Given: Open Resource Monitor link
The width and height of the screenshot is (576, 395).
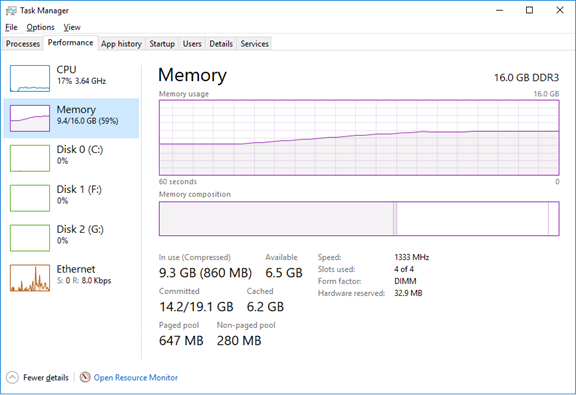Looking at the screenshot, I should 136,377.
